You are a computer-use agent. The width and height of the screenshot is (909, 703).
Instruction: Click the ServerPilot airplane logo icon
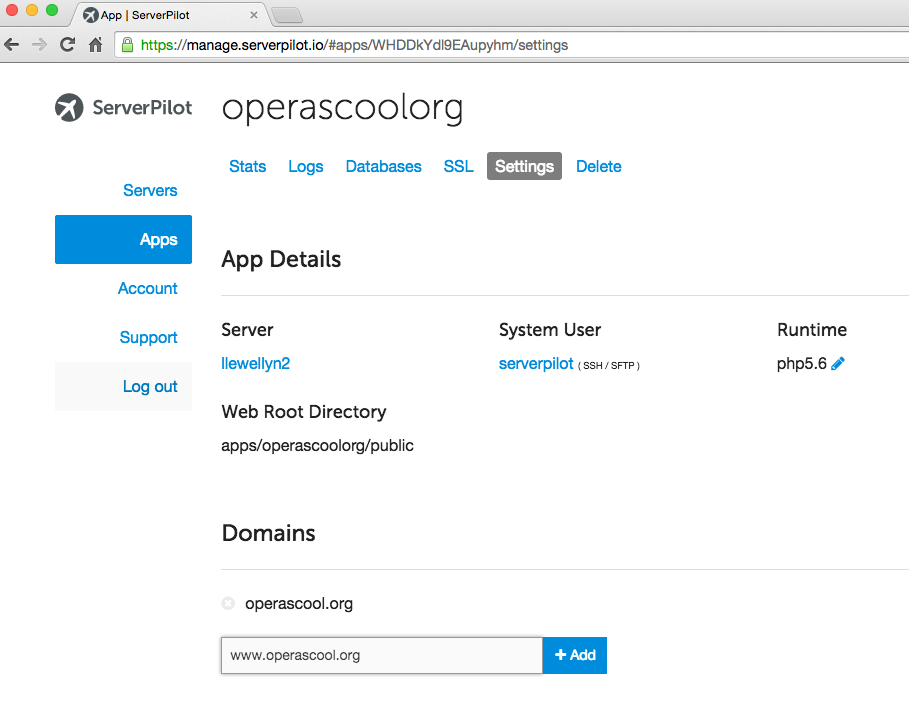(69, 107)
